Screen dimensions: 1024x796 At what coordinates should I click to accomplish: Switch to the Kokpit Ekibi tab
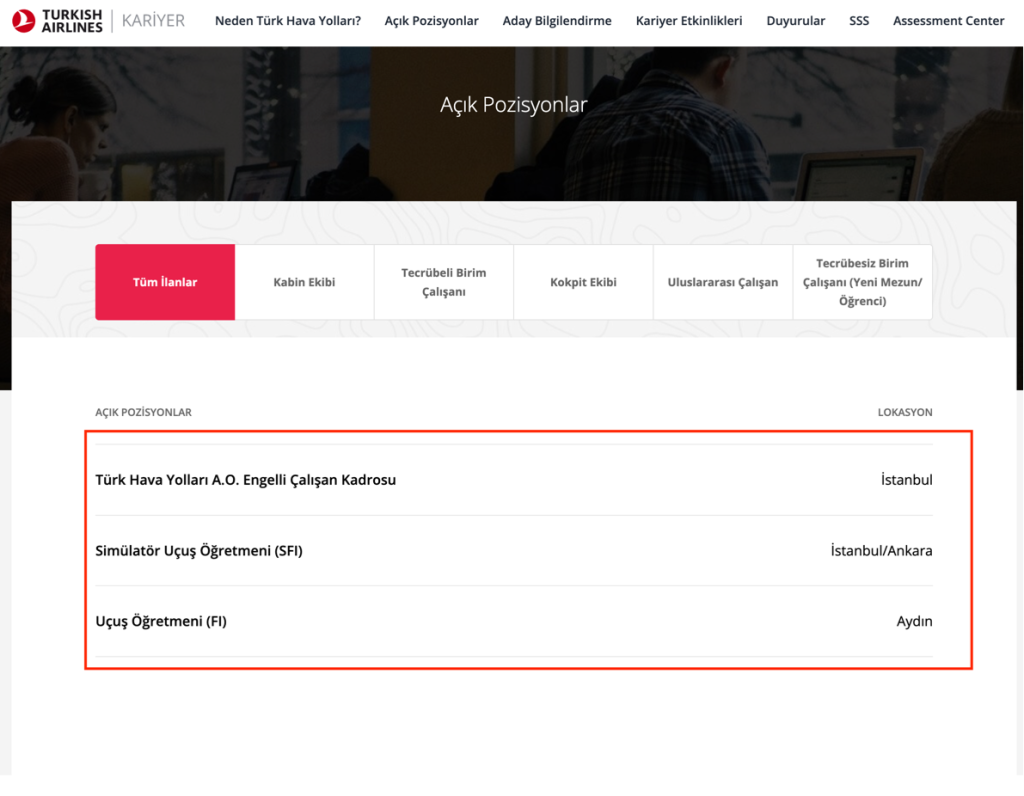coord(583,282)
